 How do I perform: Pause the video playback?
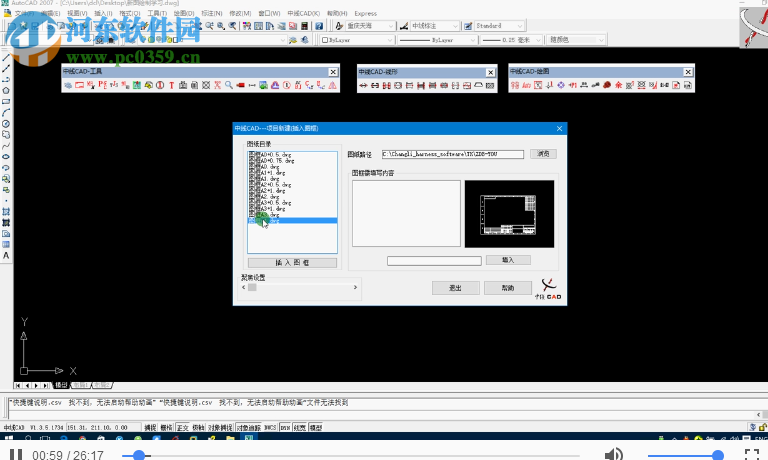[16, 455]
